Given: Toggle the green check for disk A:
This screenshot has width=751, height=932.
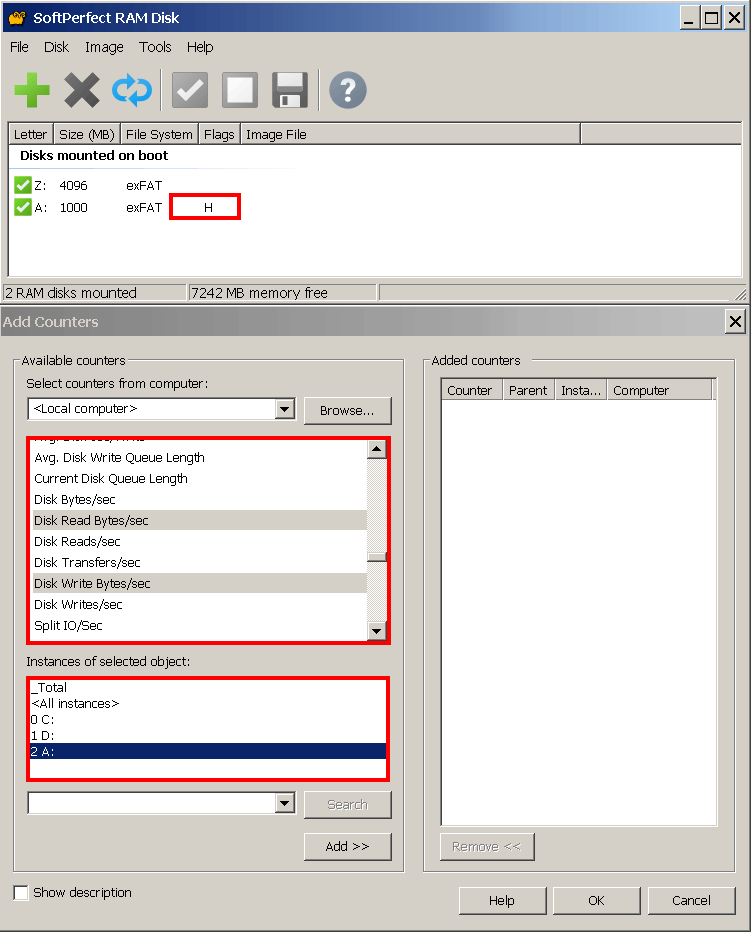Looking at the screenshot, I should [x=23, y=207].
